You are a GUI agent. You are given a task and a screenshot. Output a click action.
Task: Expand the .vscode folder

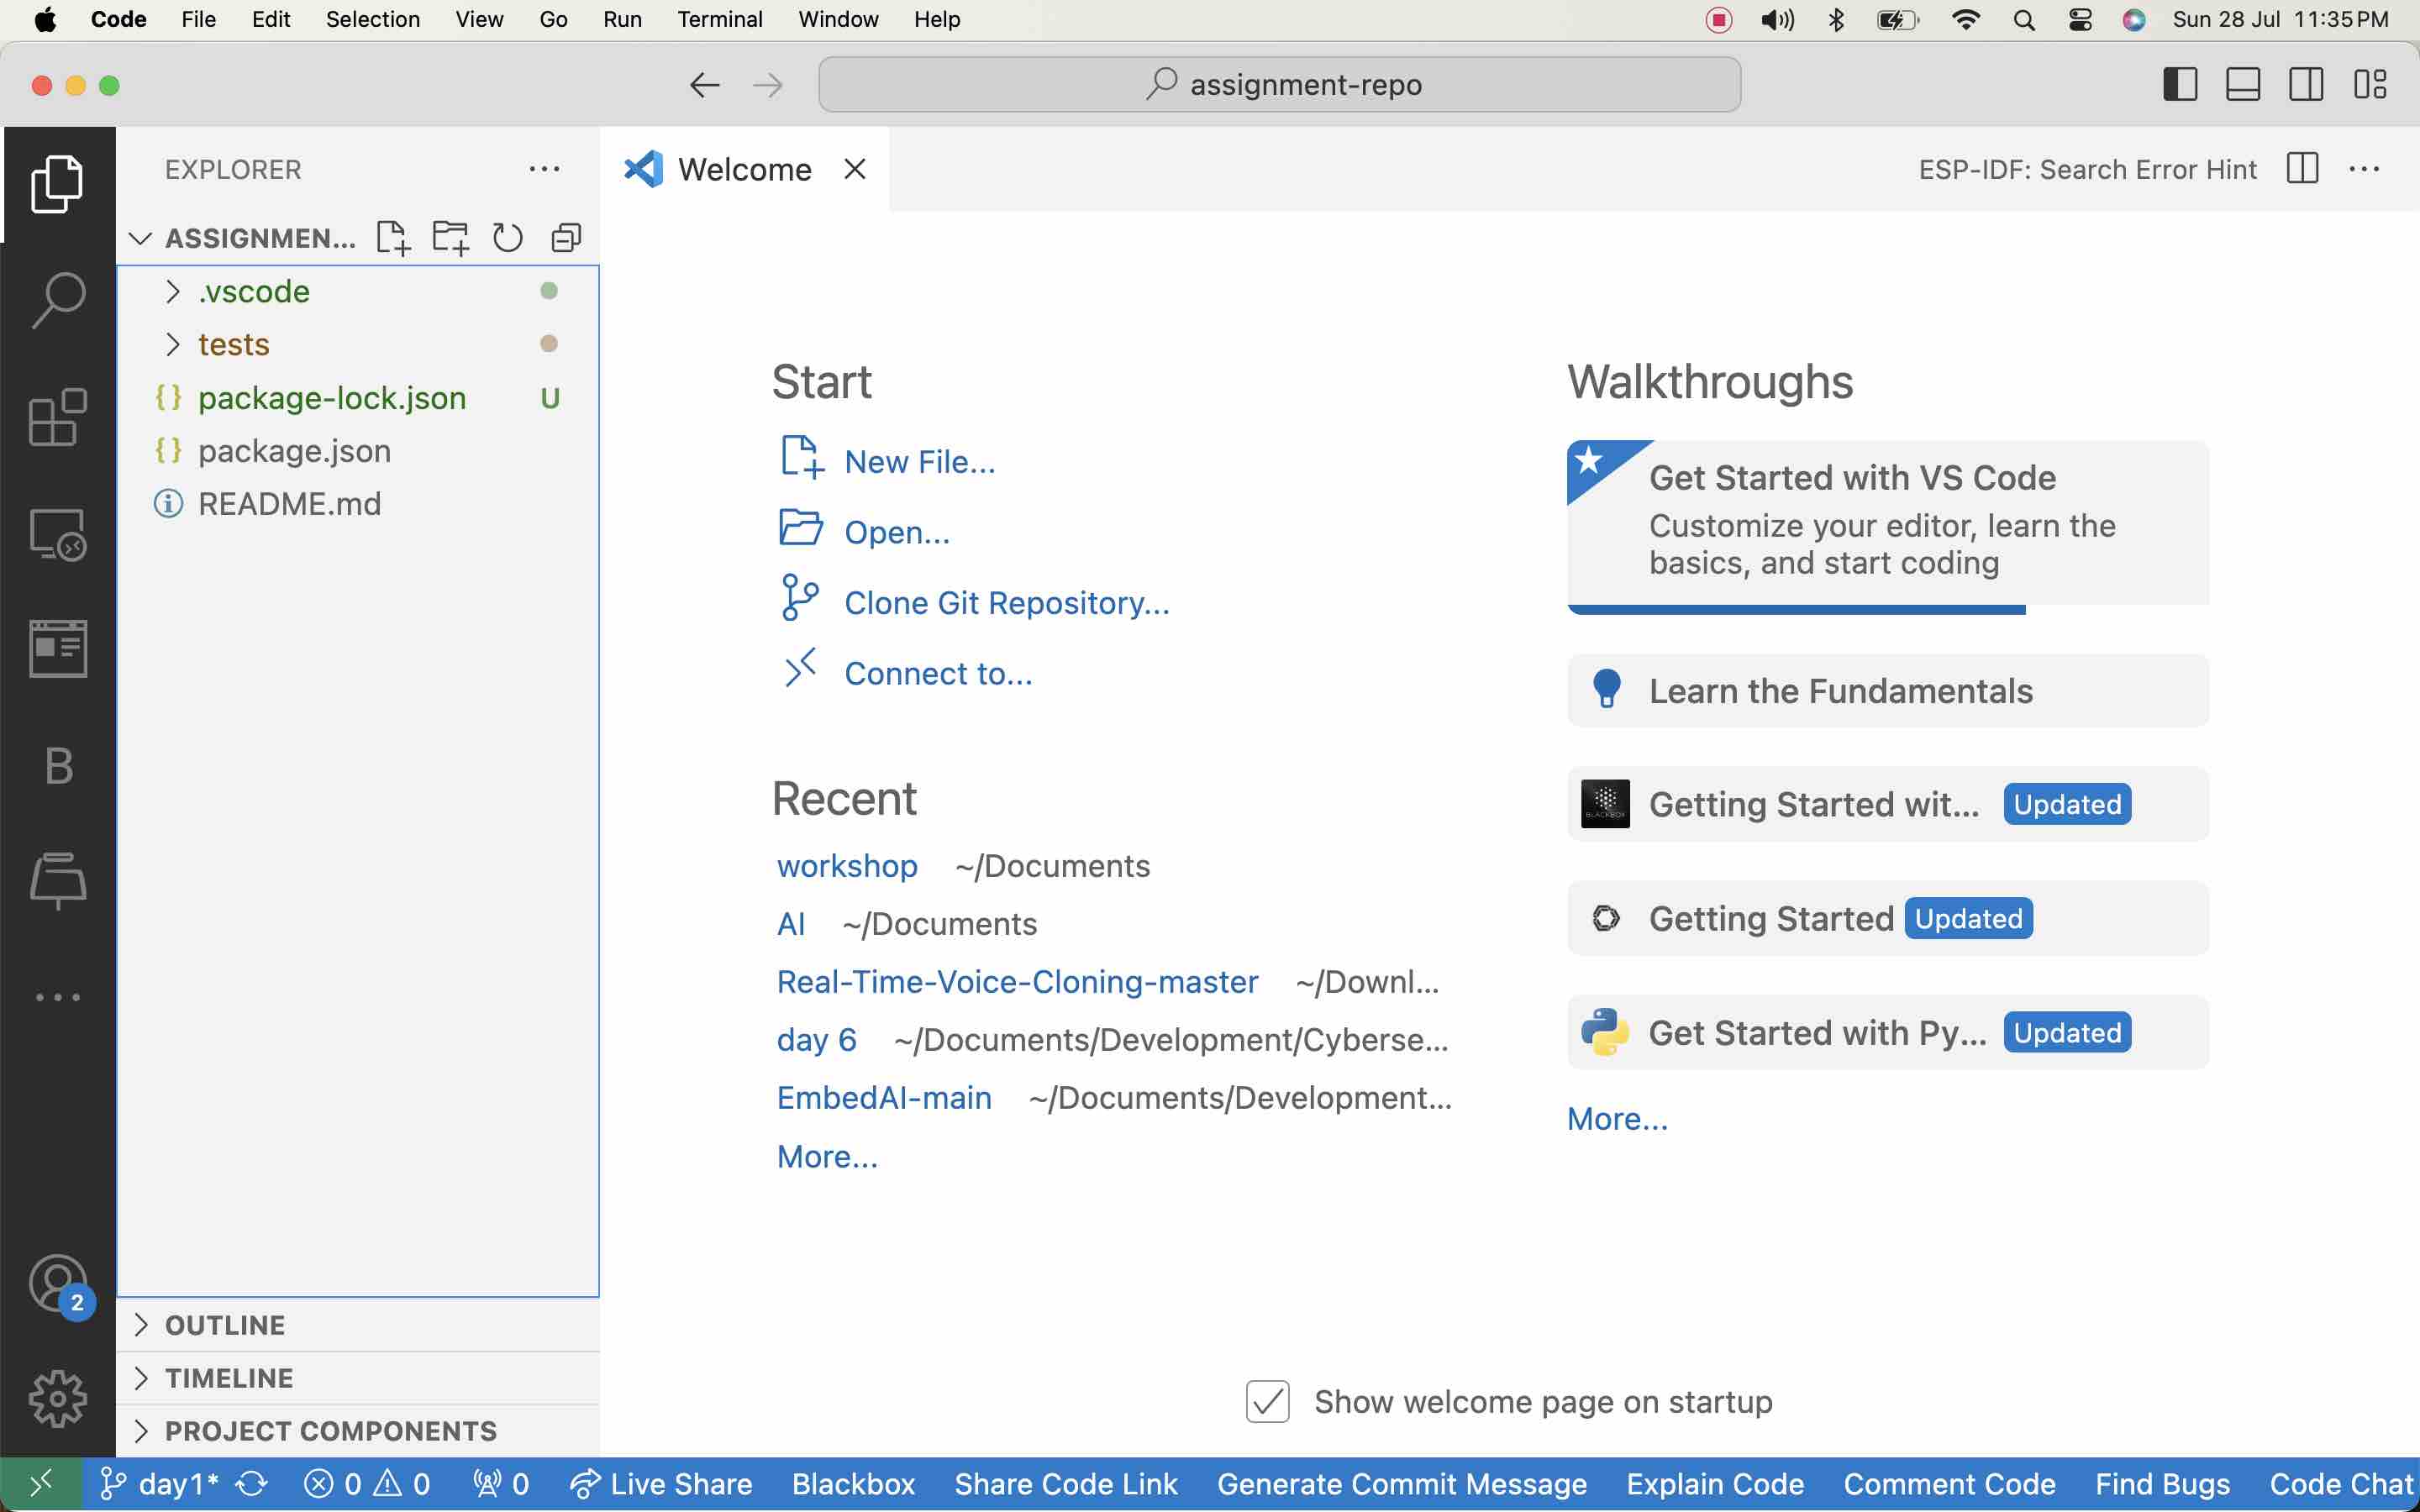[253, 291]
